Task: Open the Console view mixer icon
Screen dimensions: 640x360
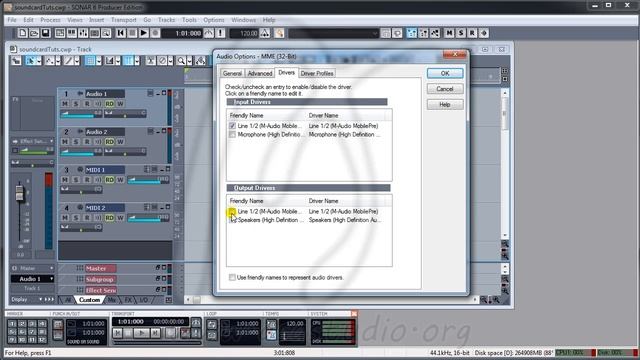Action: pos(83,33)
